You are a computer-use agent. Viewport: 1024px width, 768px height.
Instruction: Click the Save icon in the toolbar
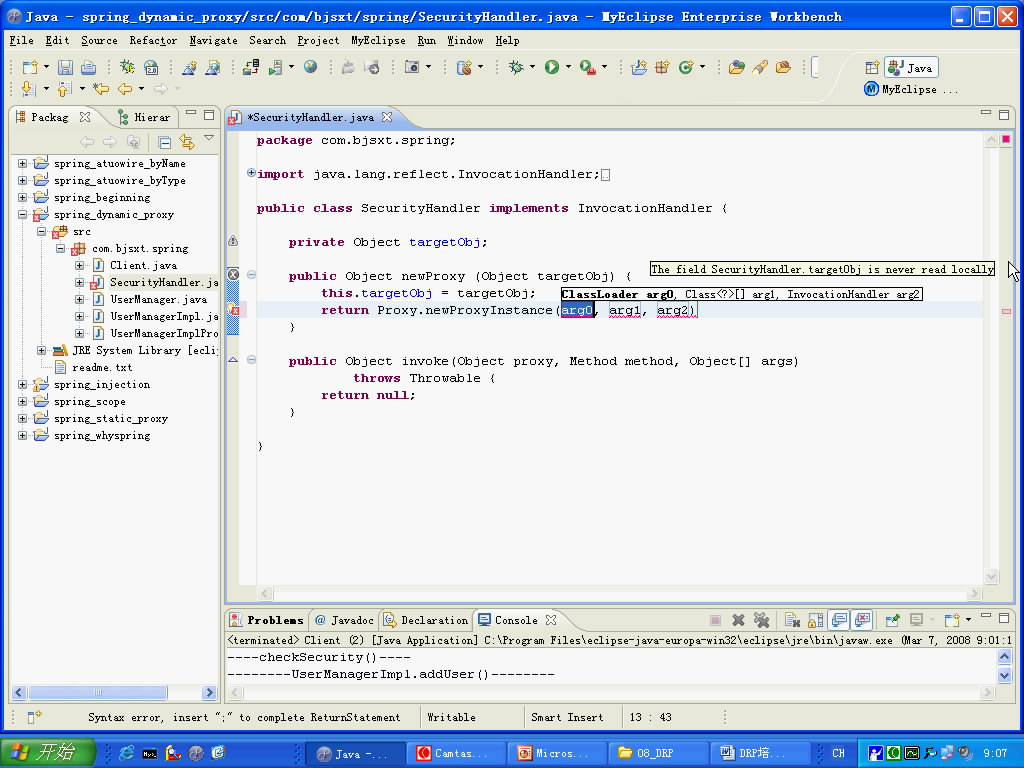[x=65, y=67]
